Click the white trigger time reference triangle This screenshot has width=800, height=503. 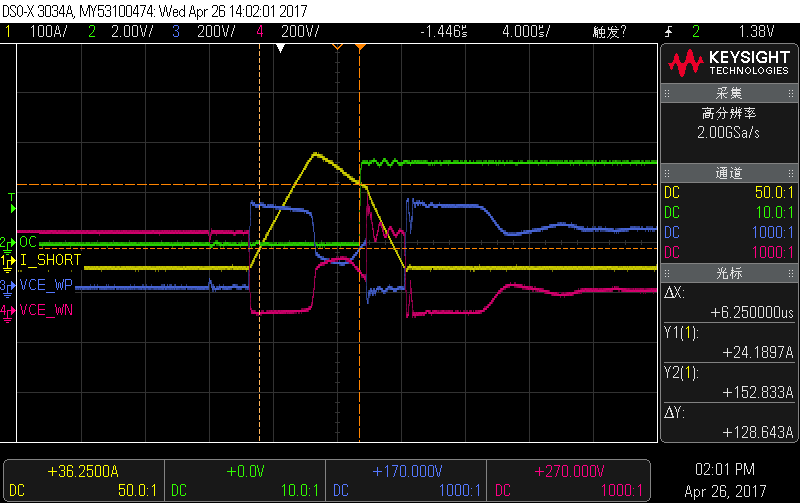tap(280, 48)
